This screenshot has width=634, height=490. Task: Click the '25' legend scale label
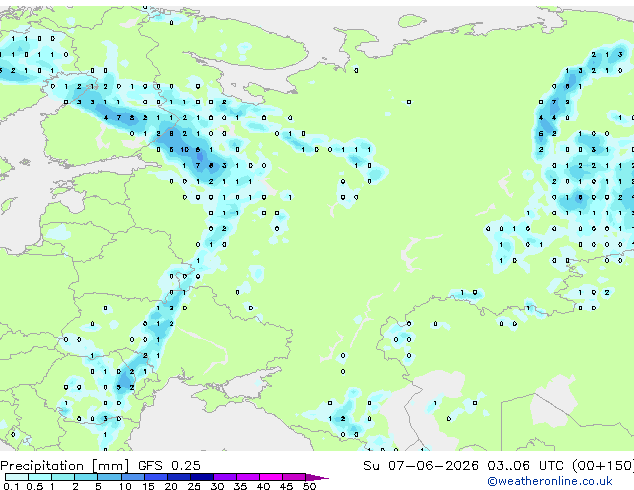194,486
